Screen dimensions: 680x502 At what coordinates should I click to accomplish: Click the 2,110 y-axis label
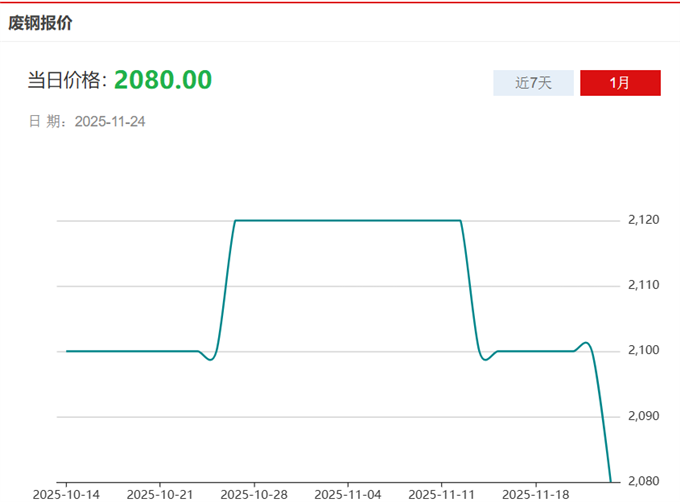645,286
